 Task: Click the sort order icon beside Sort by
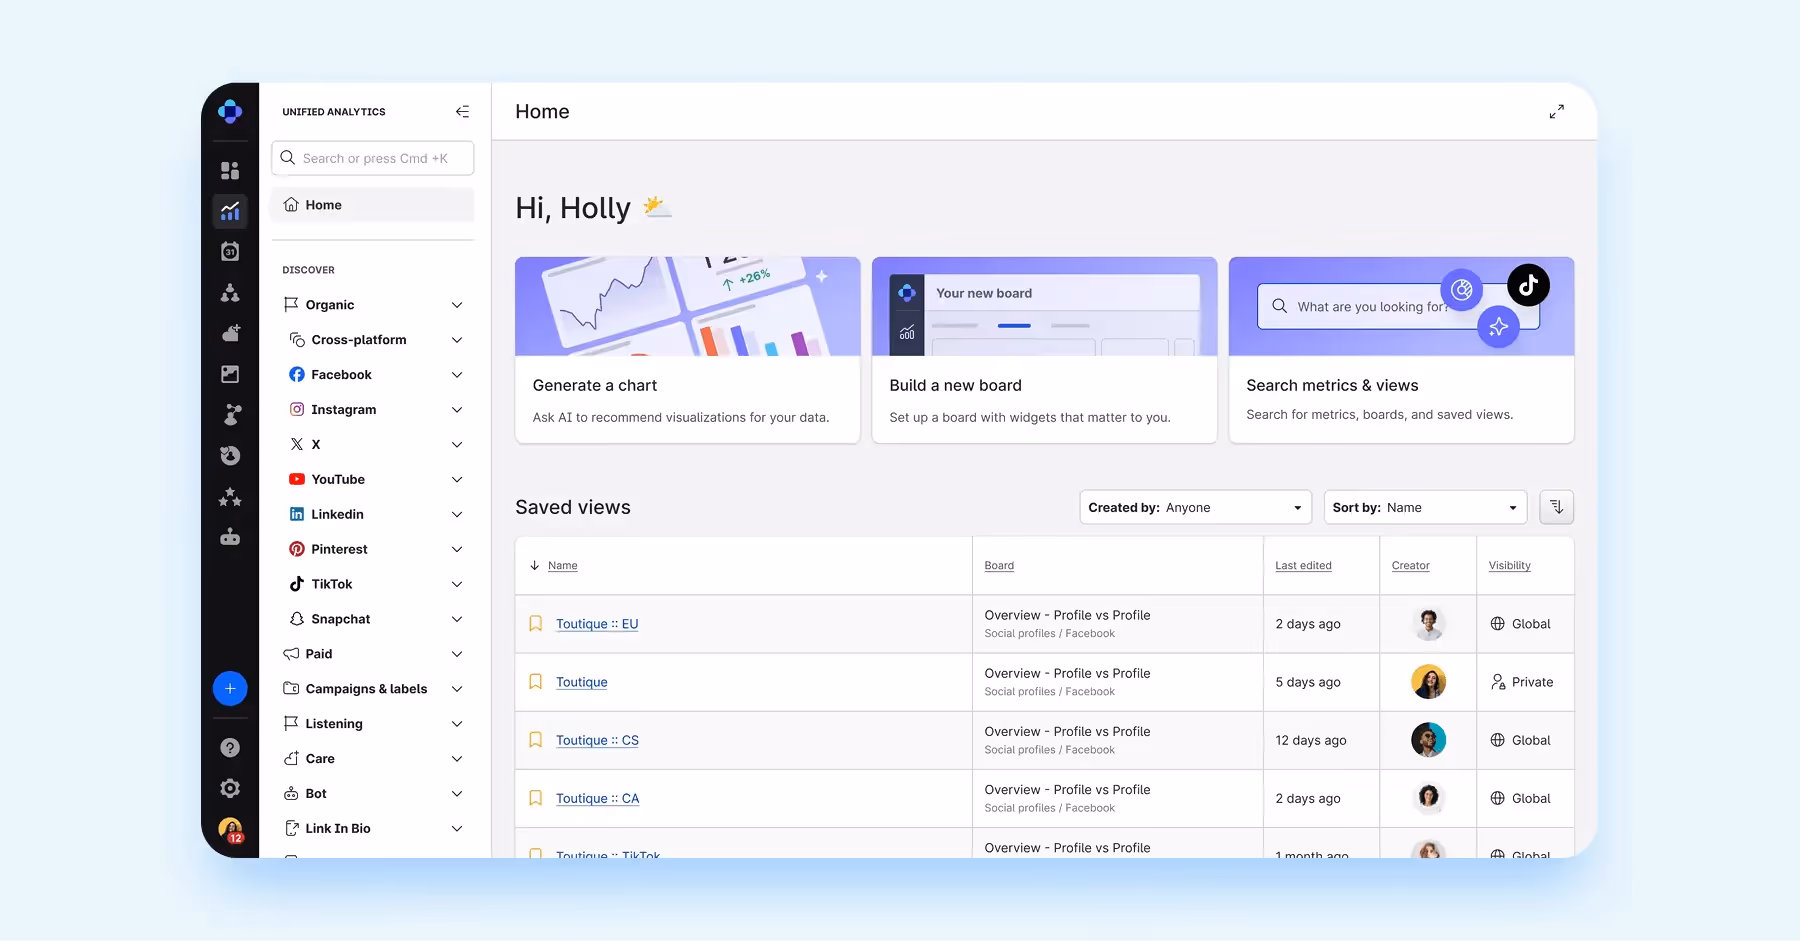click(x=1555, y=507)
